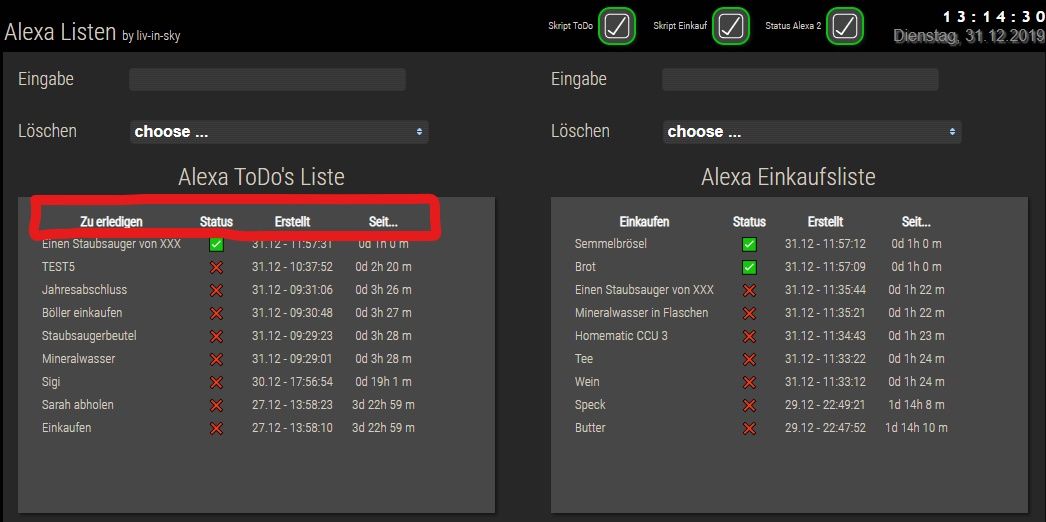Click ToDo list Status column header

click(x=216, y=221)
